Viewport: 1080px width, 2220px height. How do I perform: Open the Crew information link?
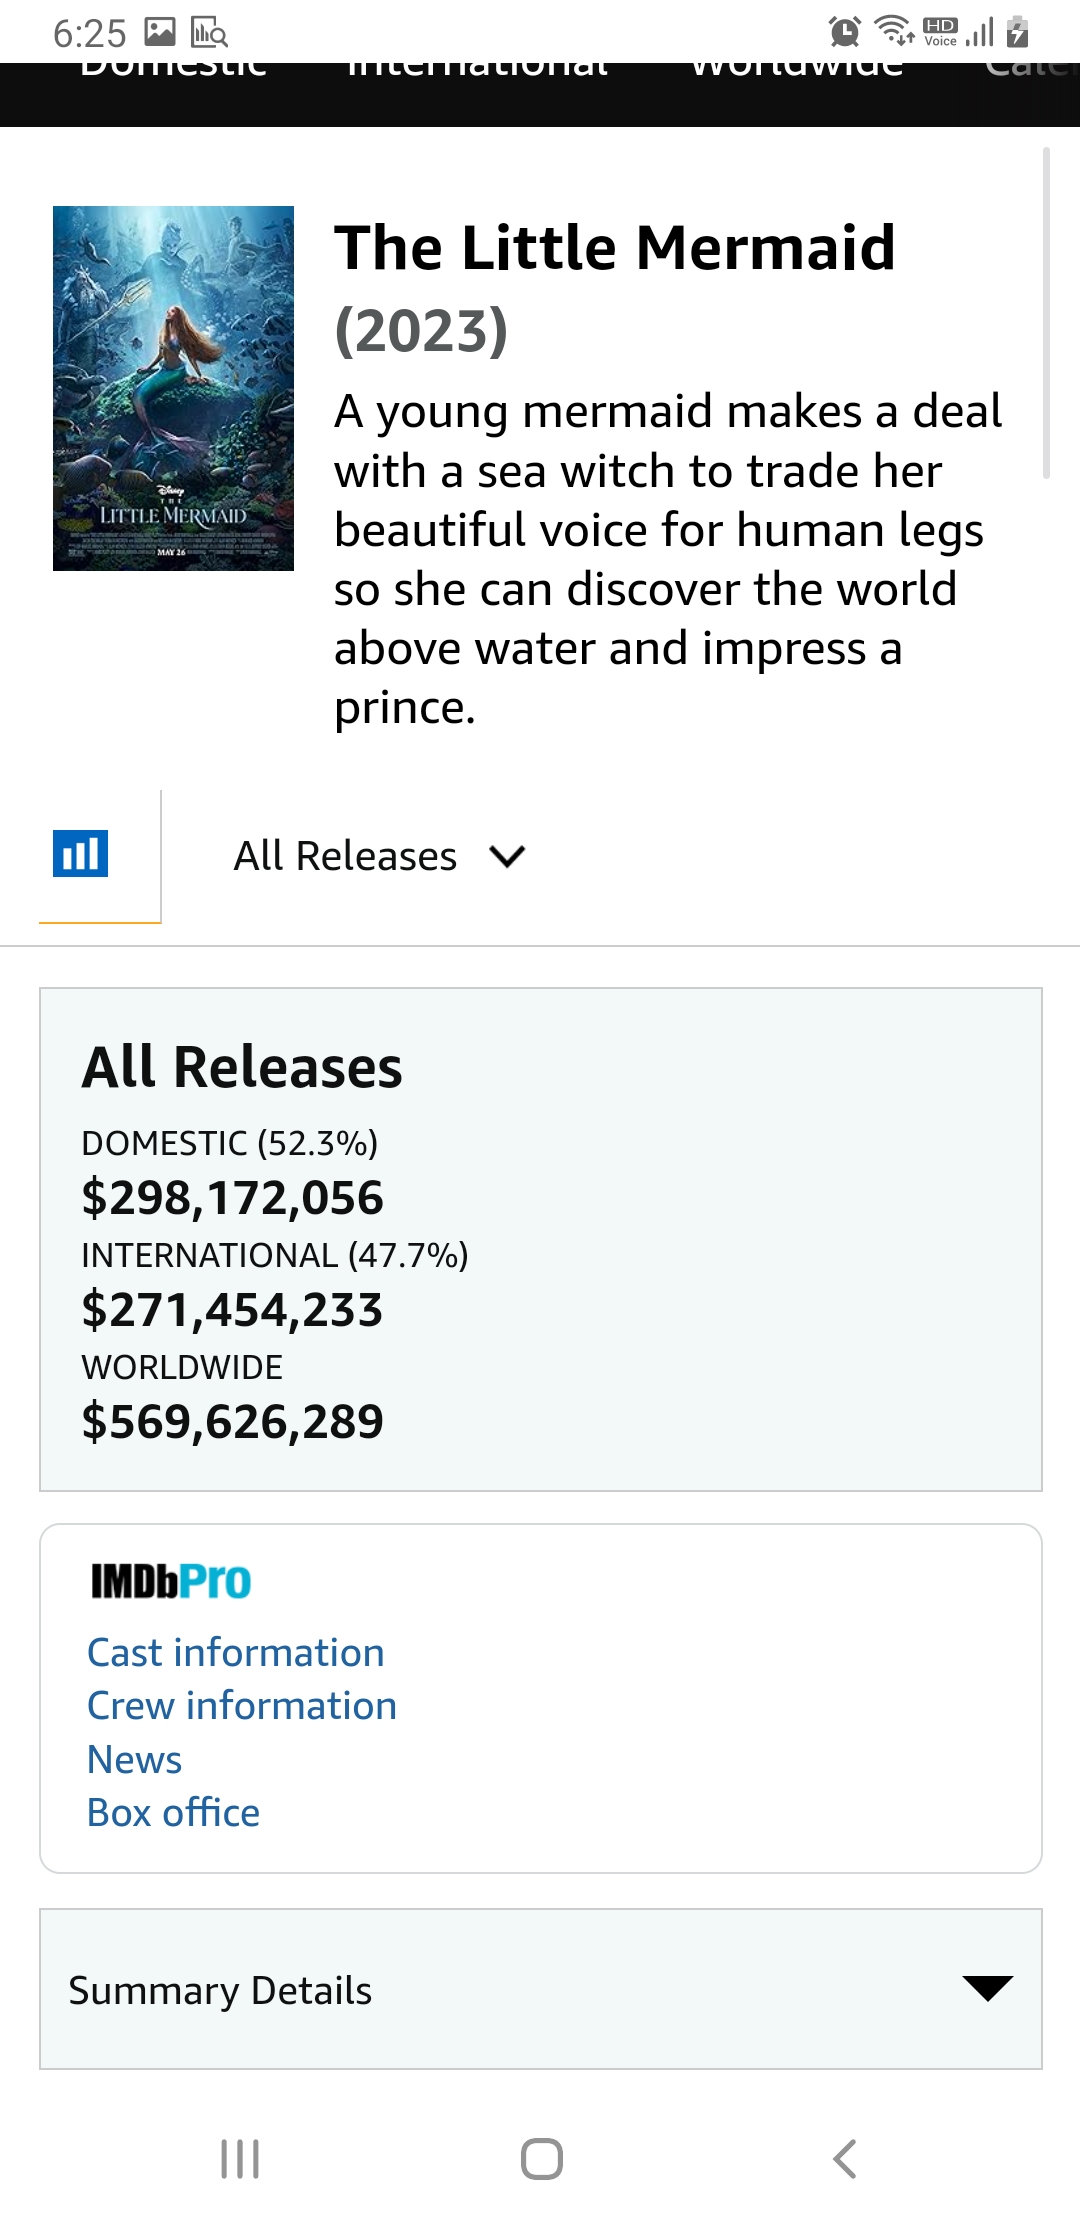pos(242,1705)
